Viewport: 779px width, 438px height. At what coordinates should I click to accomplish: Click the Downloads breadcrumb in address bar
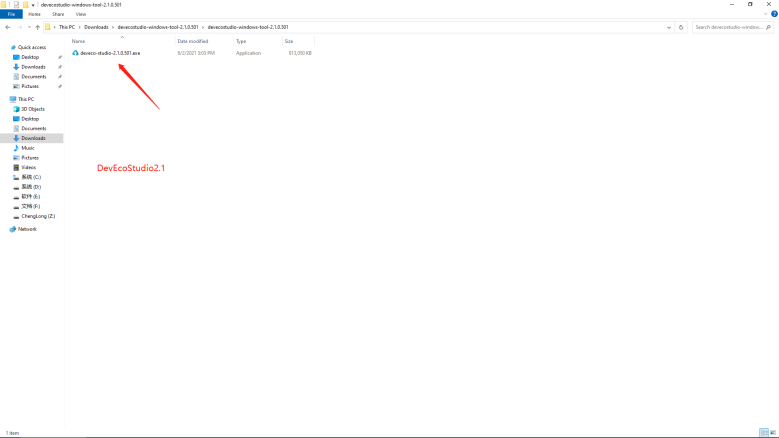pos(96,27)
